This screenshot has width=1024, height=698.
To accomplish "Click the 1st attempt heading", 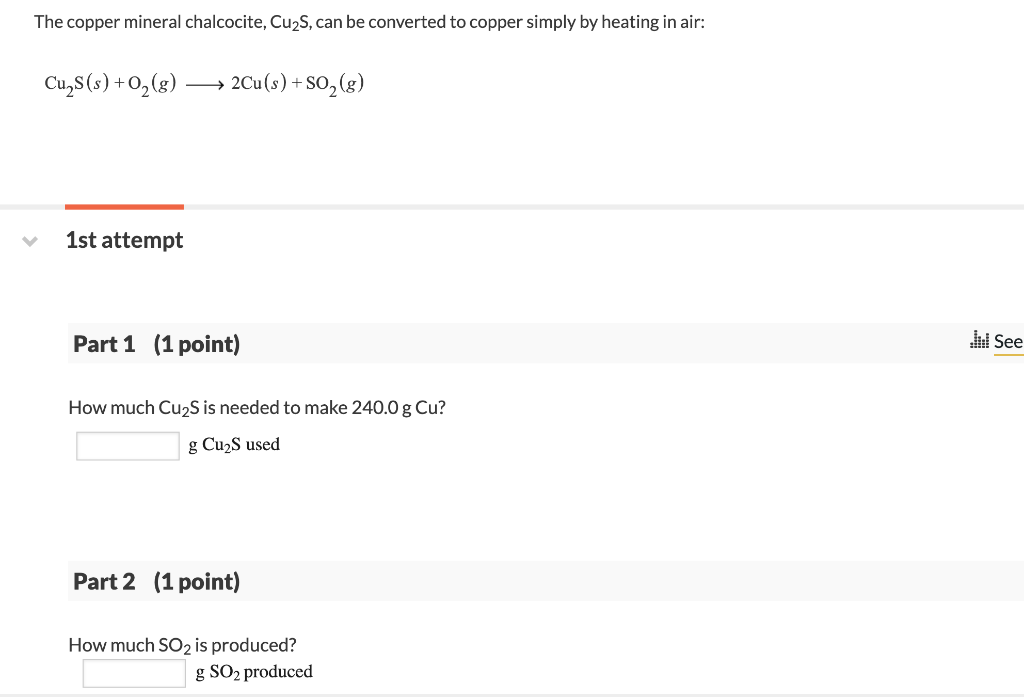I will [124, 240].
